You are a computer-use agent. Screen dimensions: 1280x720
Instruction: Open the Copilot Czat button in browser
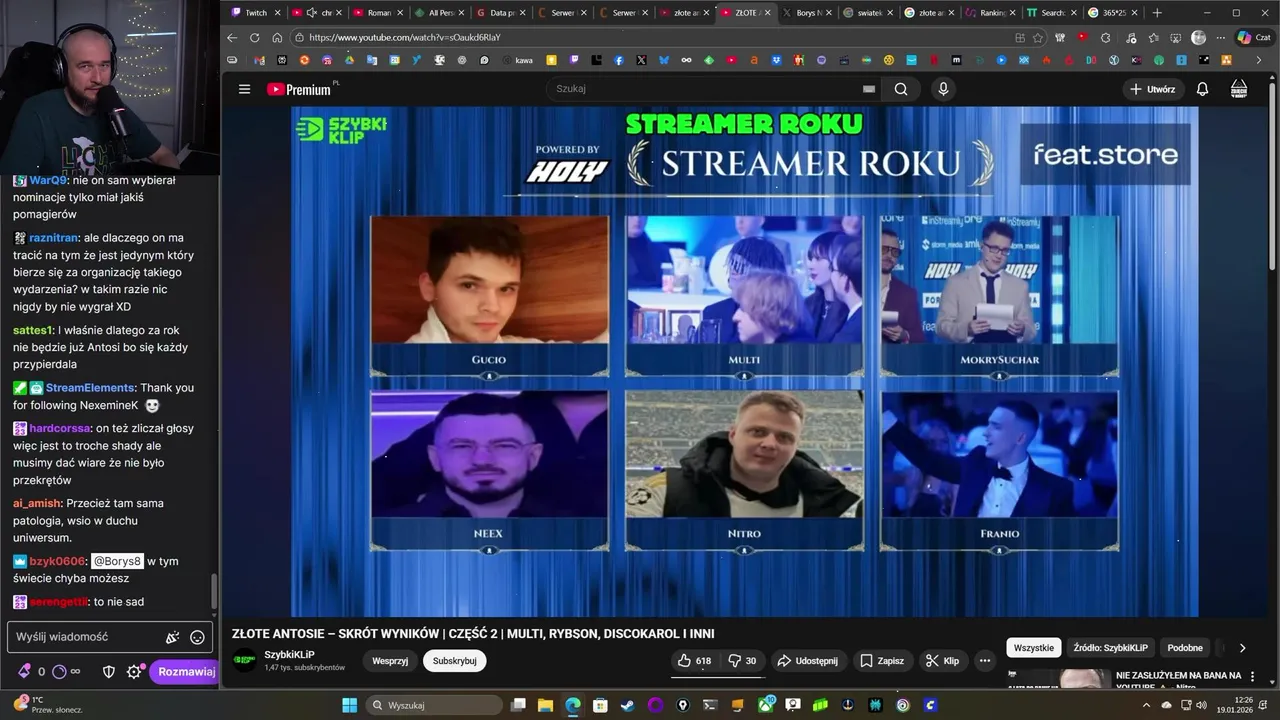tap(1253, 37)
